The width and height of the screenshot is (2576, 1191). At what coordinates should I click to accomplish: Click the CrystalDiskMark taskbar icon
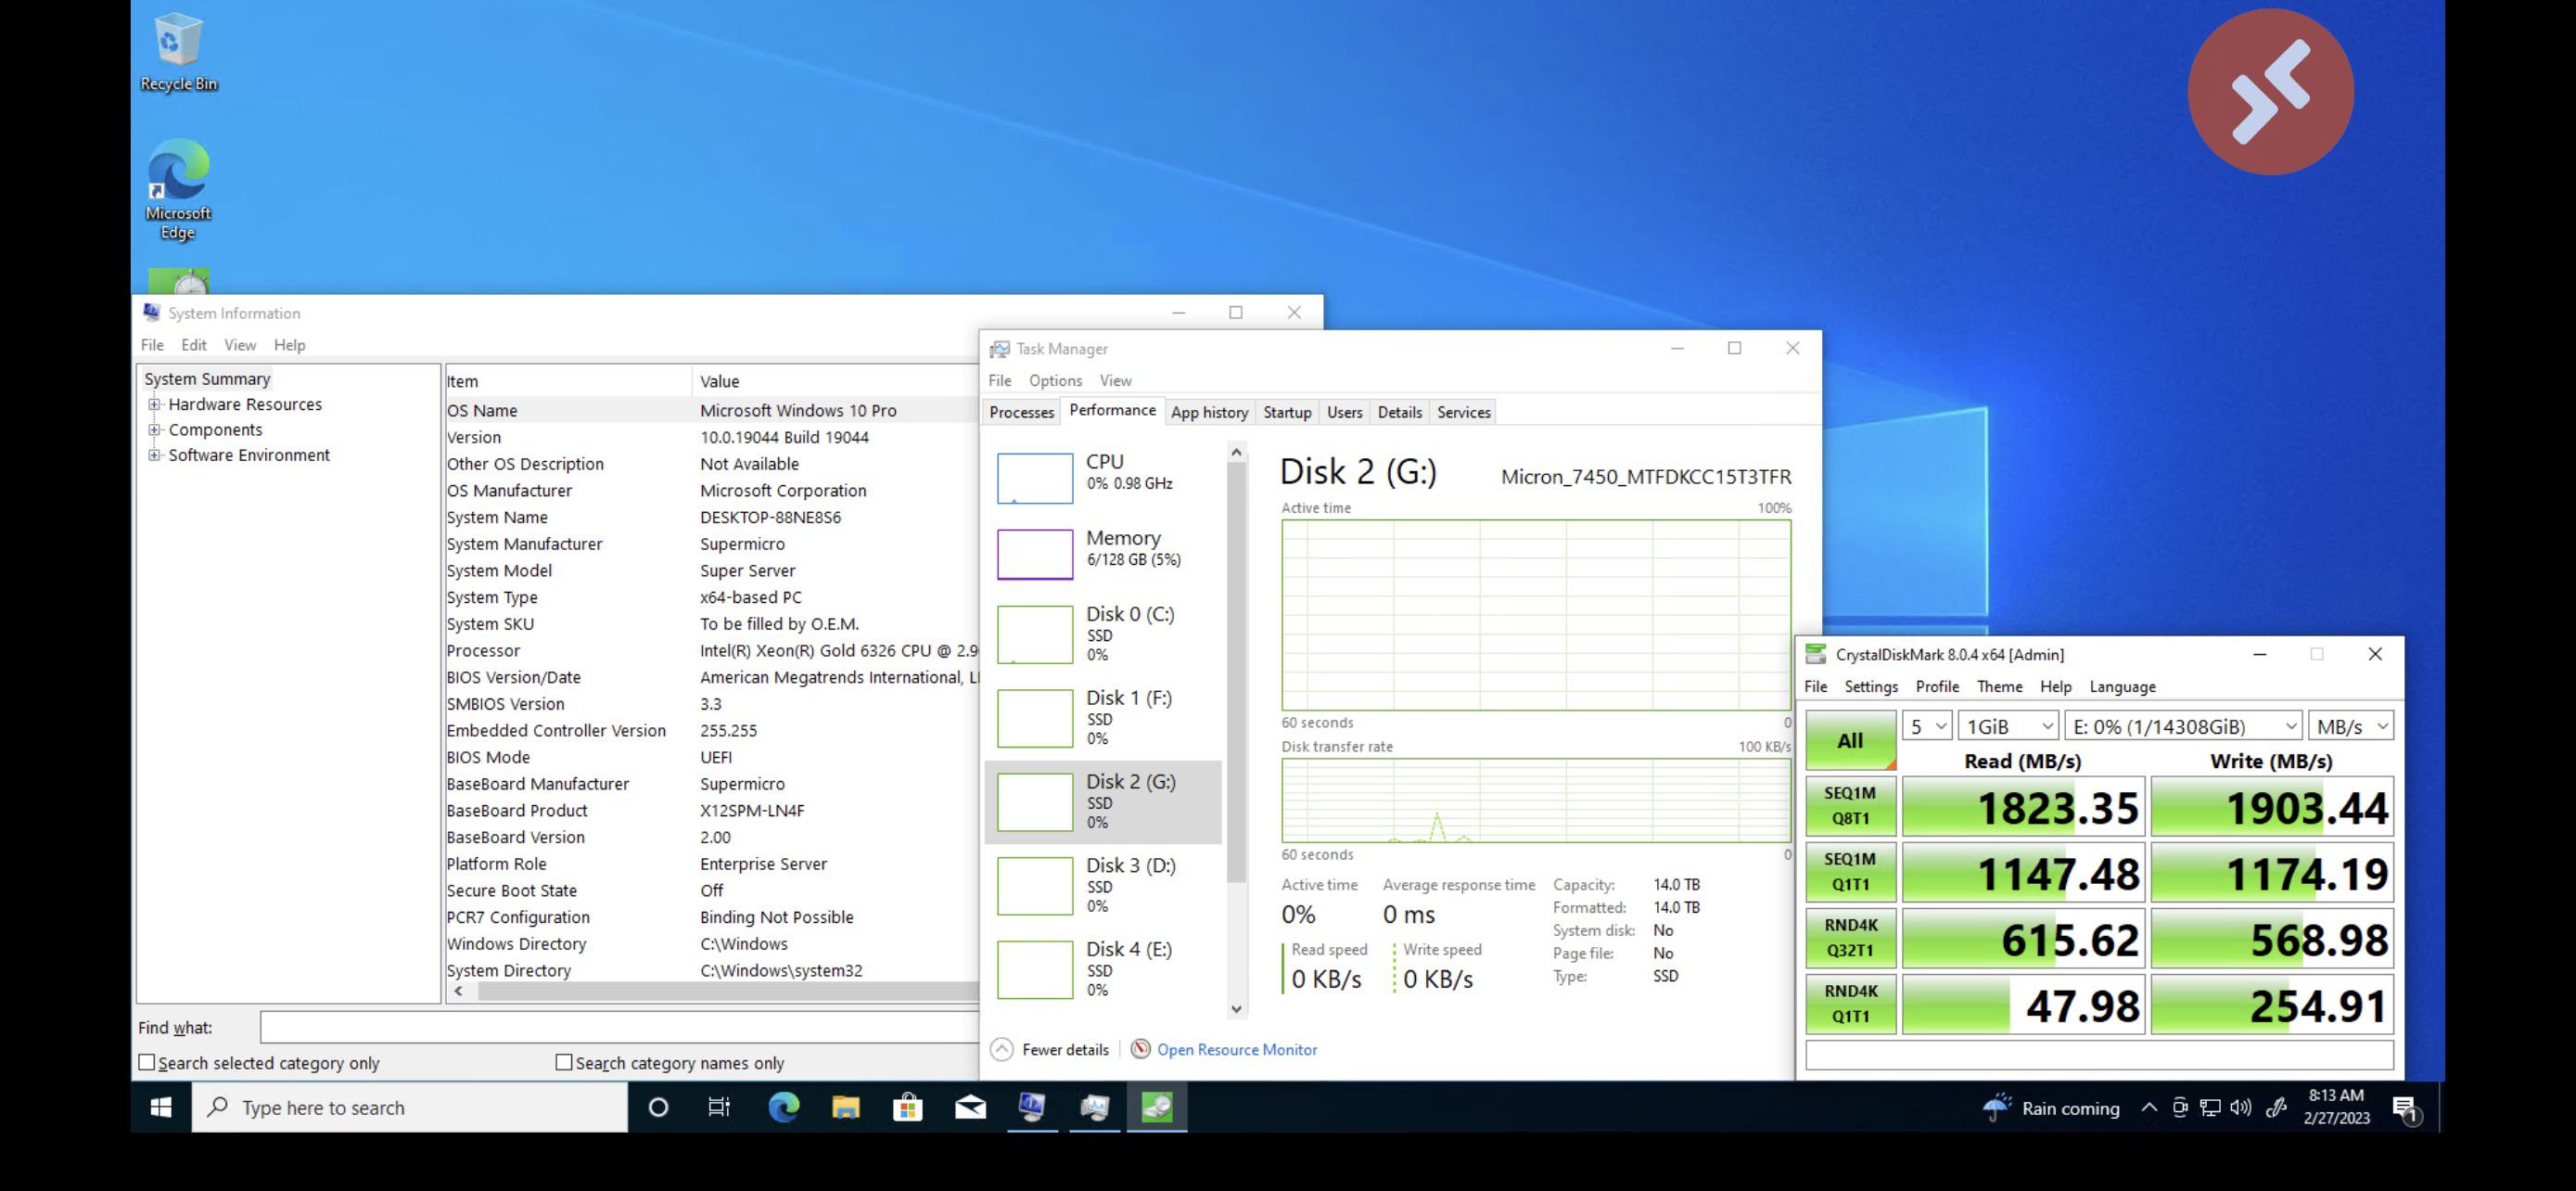pos(1156,1107)
